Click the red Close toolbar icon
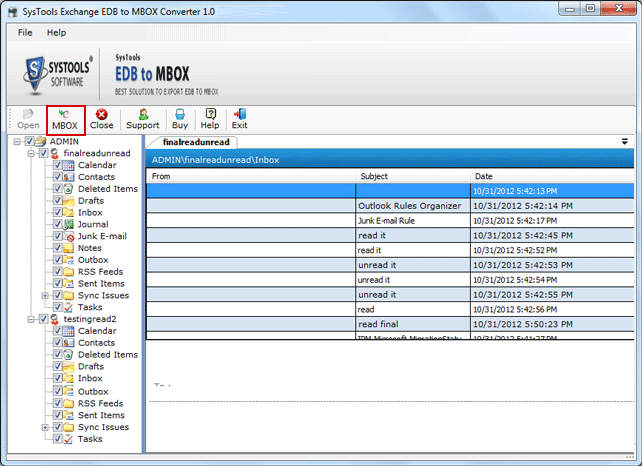642x466 pixels. [x=102, y=114]
